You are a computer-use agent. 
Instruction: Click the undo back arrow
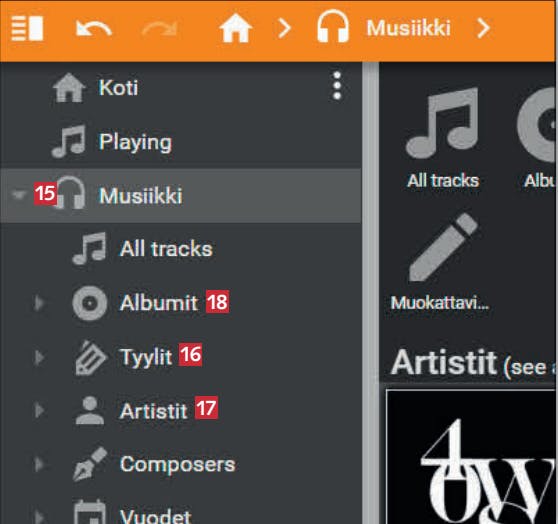click(x=94, y=28)
